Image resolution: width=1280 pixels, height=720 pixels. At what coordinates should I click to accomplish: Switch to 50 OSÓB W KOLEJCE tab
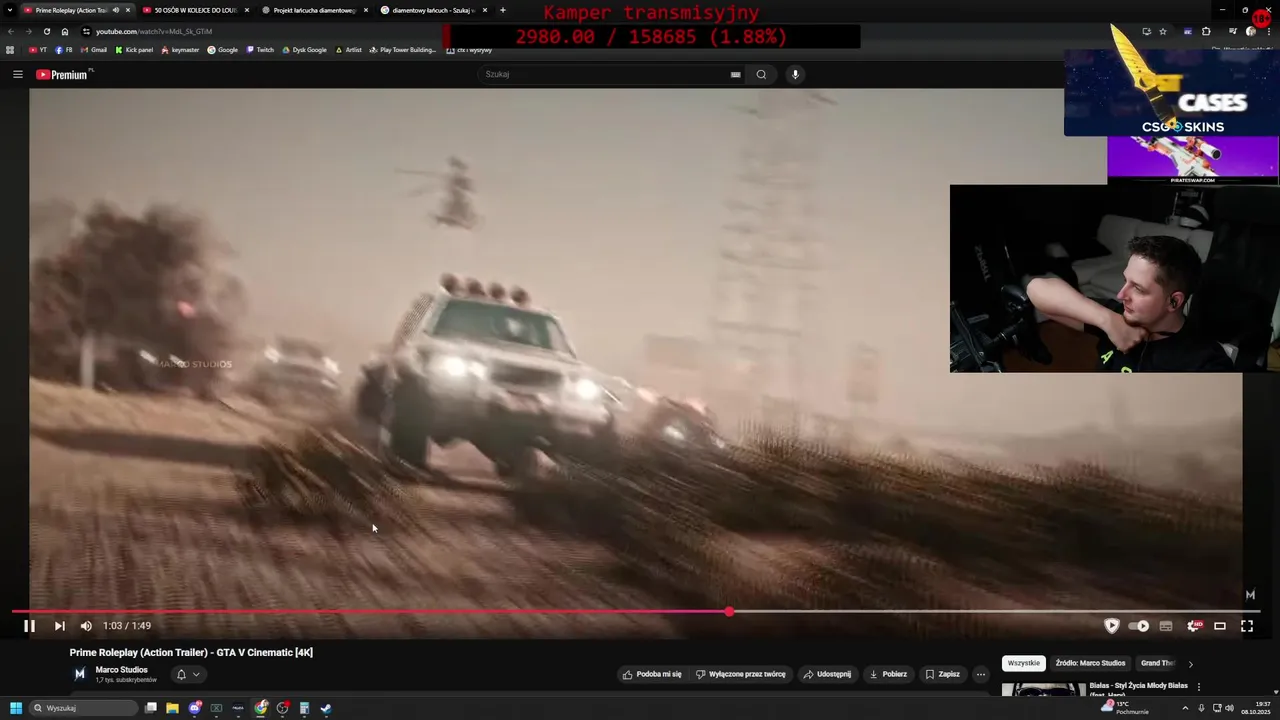[x=195, y=10]
